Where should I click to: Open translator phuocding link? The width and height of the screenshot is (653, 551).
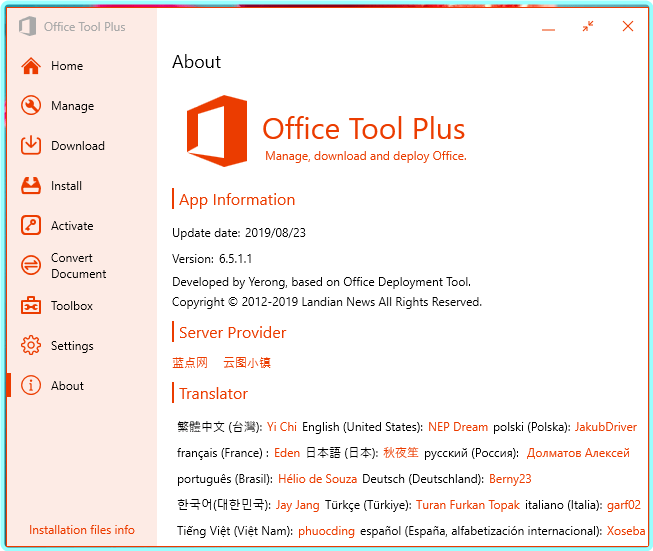click(326, 531)
